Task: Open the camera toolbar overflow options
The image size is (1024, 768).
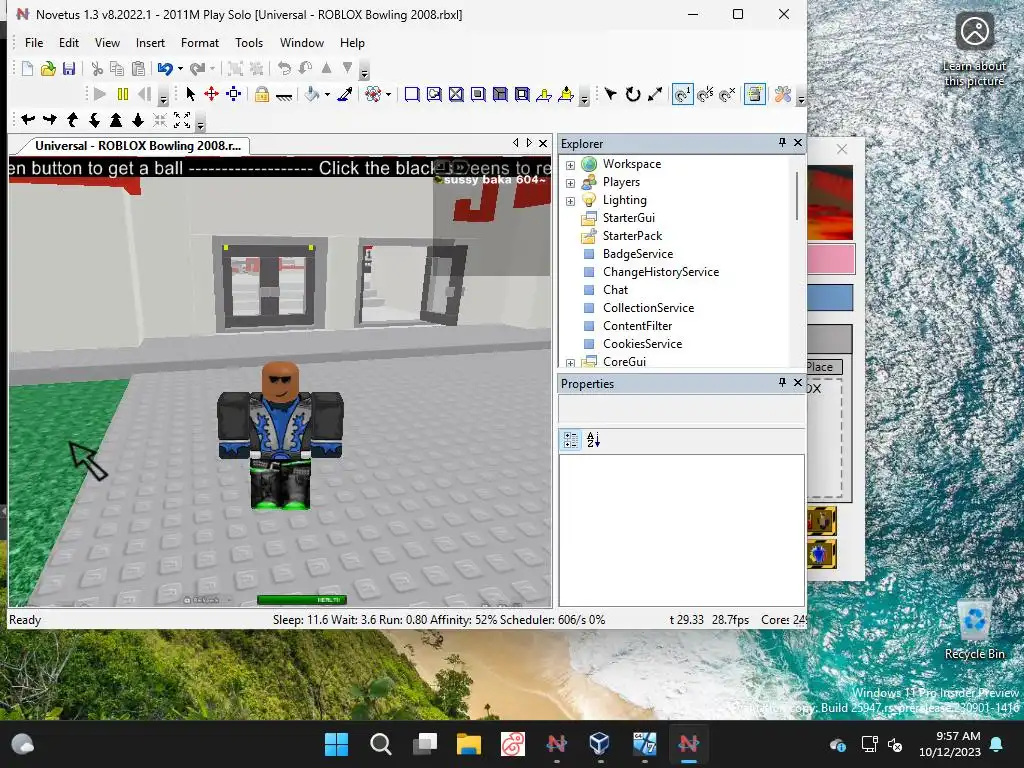Action: [200, 123]
